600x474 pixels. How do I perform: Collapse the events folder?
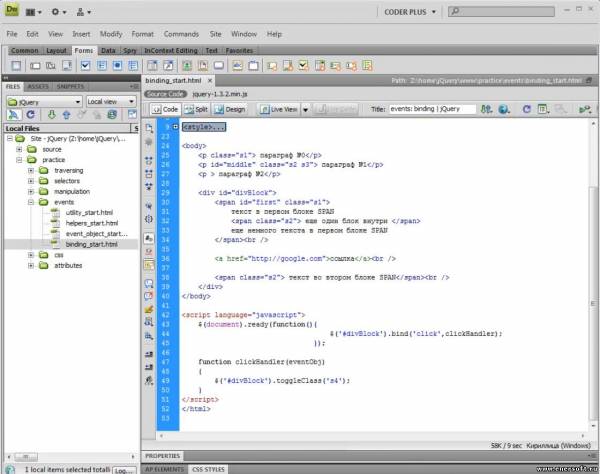point(31,202)
